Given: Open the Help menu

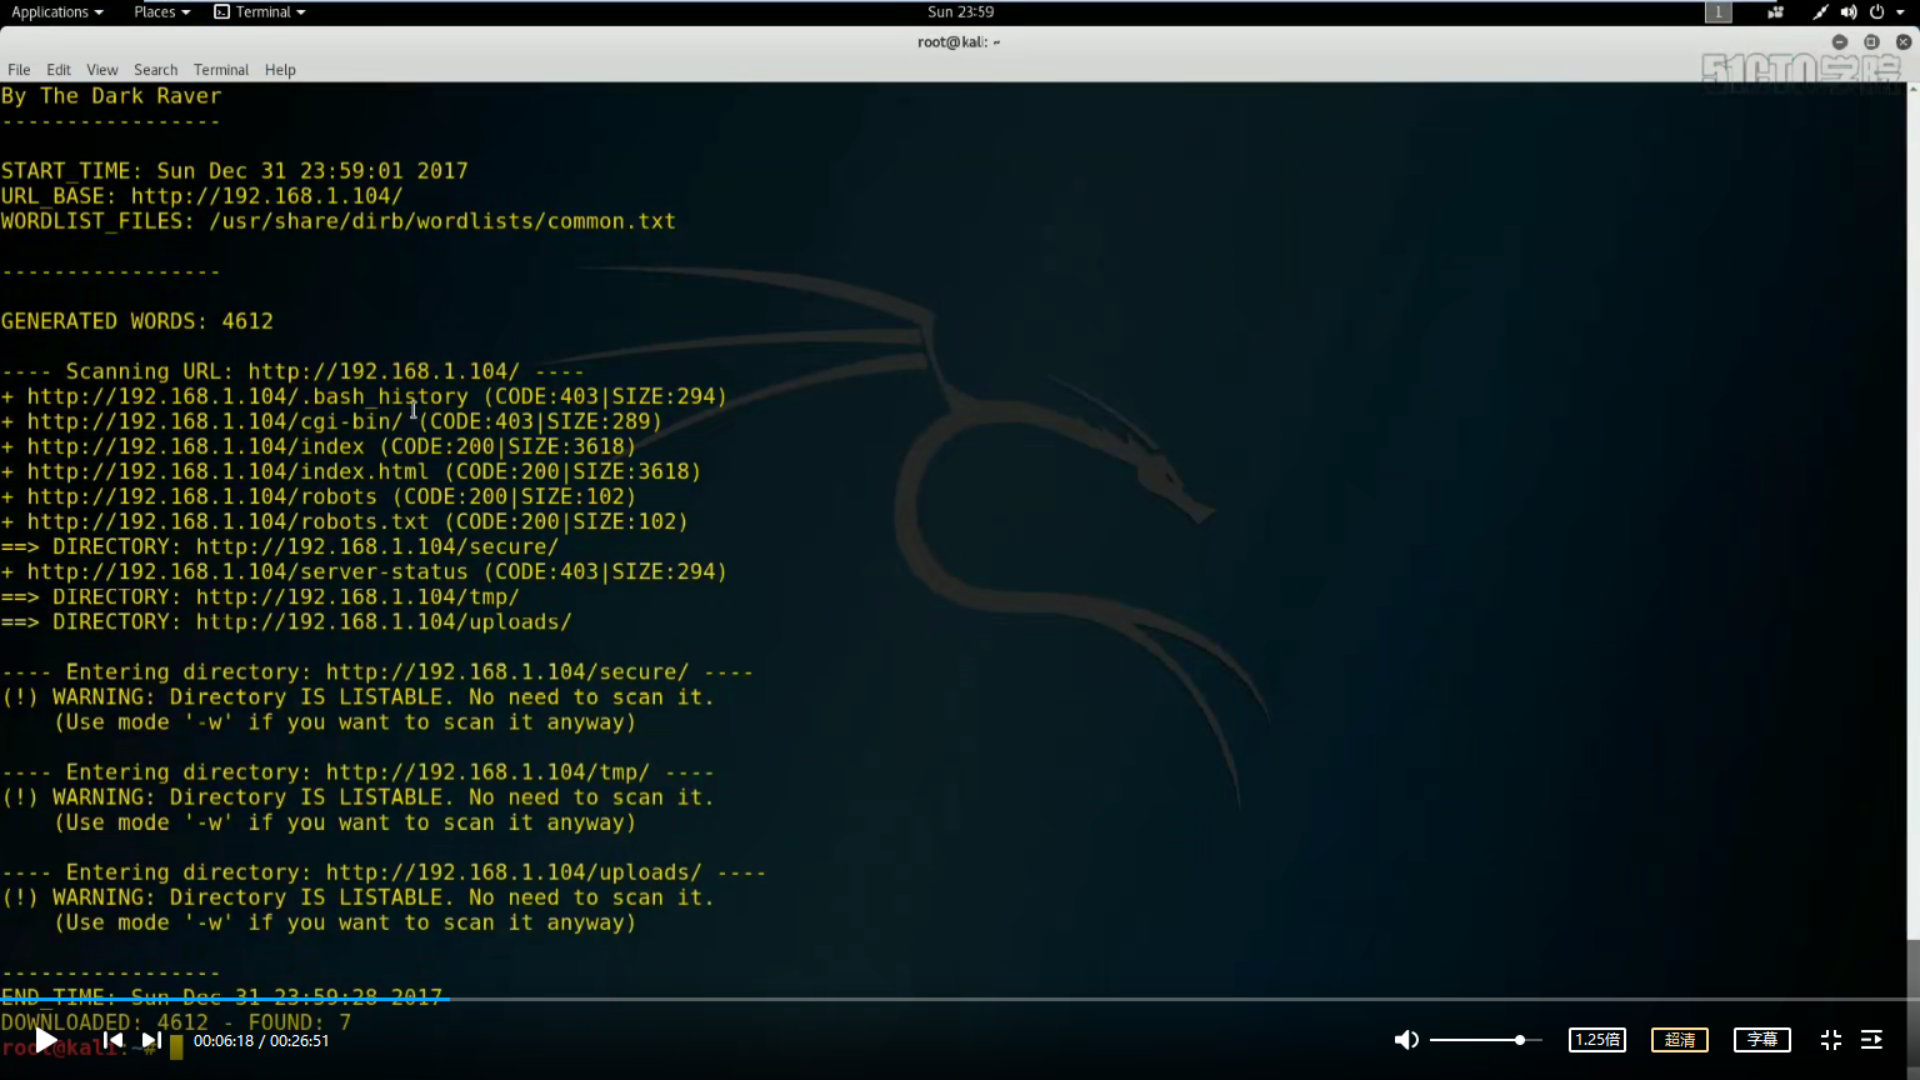Looking at the screenshot, I should [280, 70].
